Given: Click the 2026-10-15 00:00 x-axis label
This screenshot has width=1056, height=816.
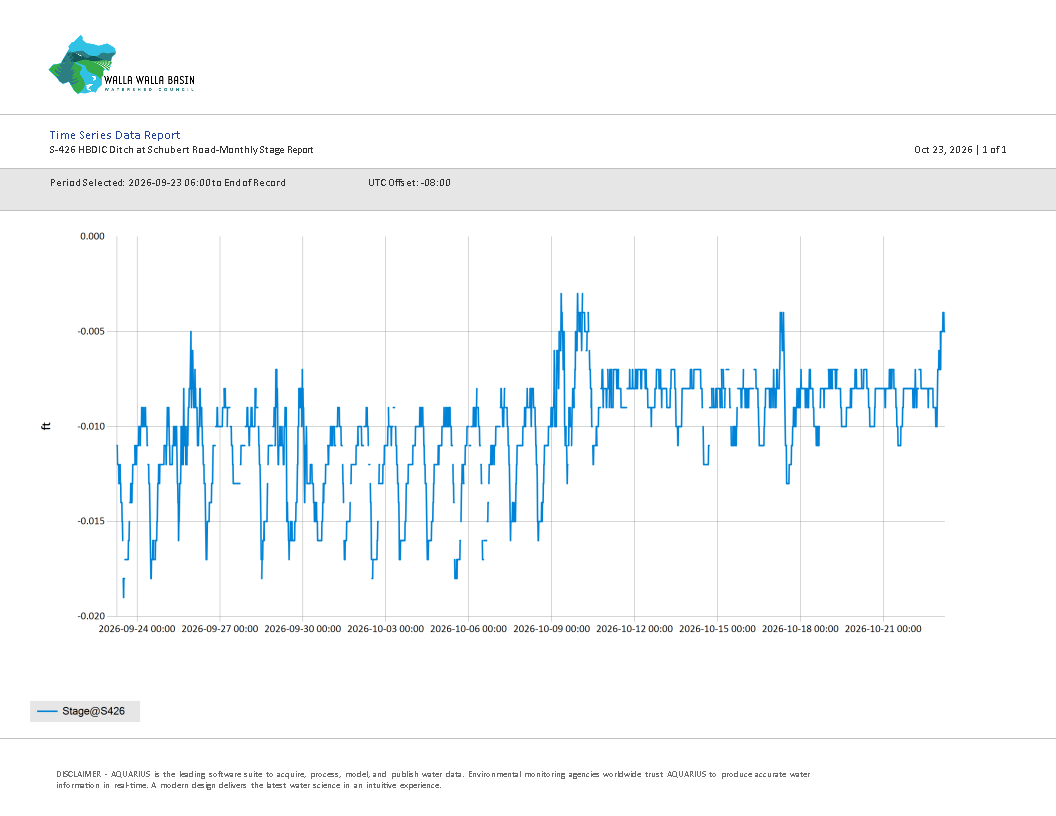Looking at the screenshot, I should click(x=717, y=629).
